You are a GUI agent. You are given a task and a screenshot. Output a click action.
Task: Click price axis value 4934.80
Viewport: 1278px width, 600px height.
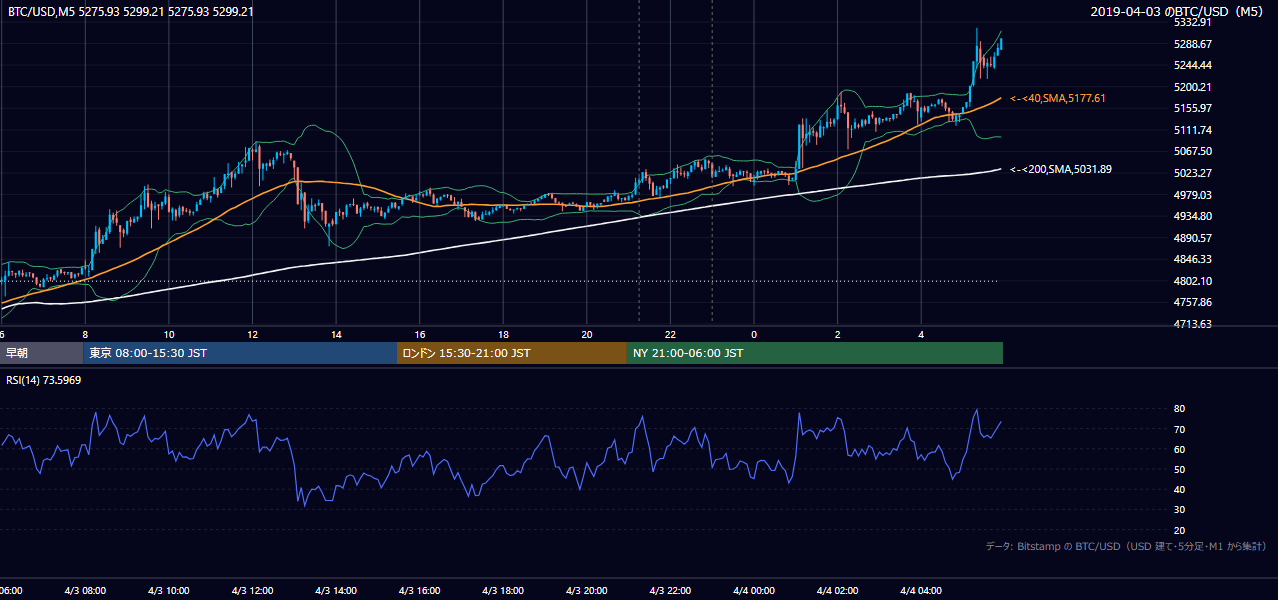pyautogui.click(x=1193, y=216)
